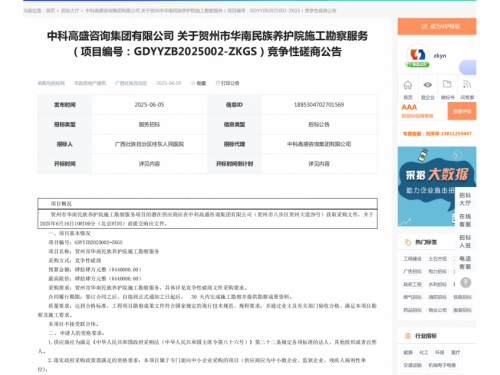Click the 广西壮族自治区 region link
Screen dimensions: 500x375
(131, 83)
